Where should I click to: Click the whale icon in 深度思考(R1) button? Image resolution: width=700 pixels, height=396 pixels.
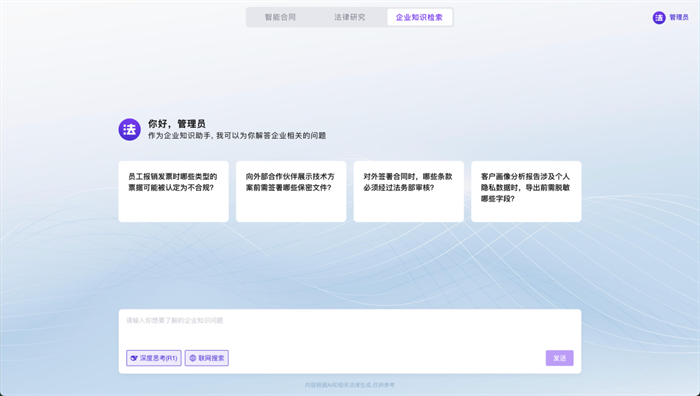(x=134, y=358)
